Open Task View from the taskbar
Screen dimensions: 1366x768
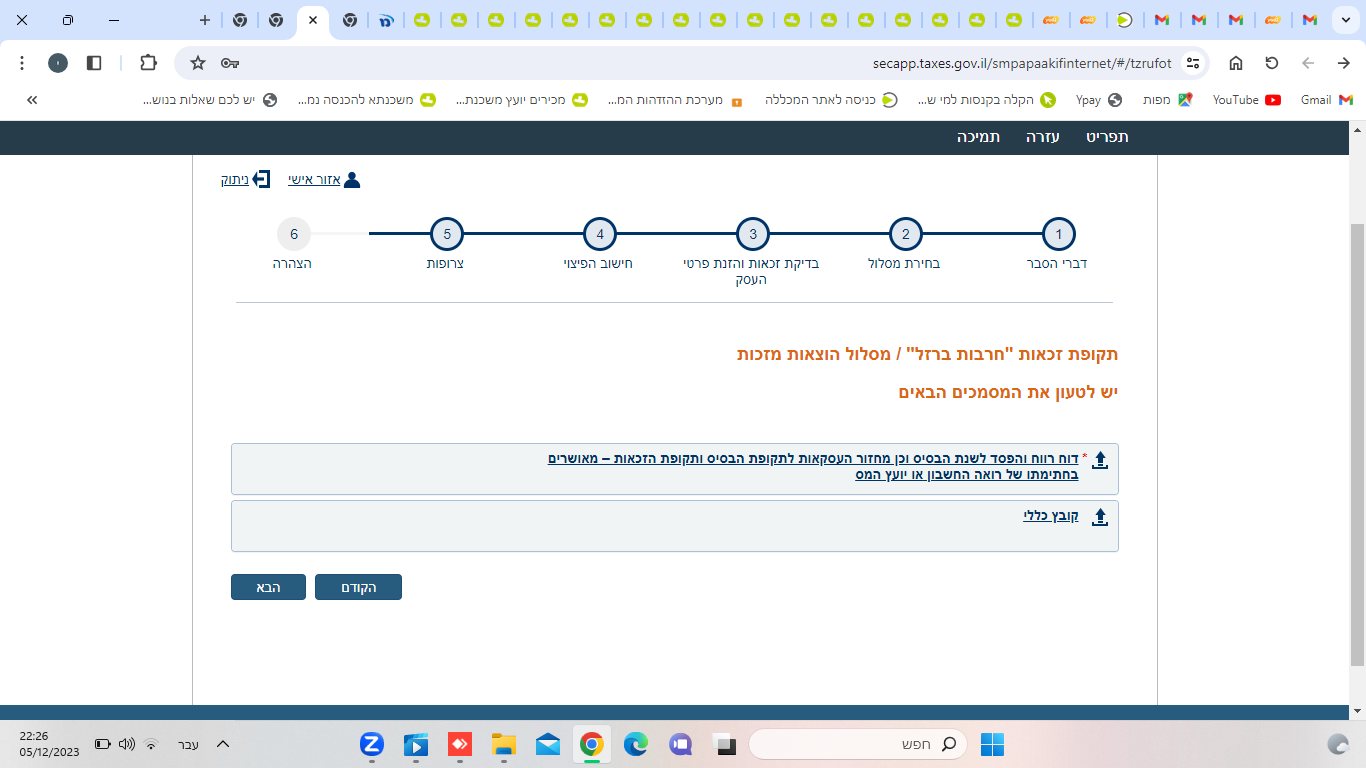(x=725, y=744)
